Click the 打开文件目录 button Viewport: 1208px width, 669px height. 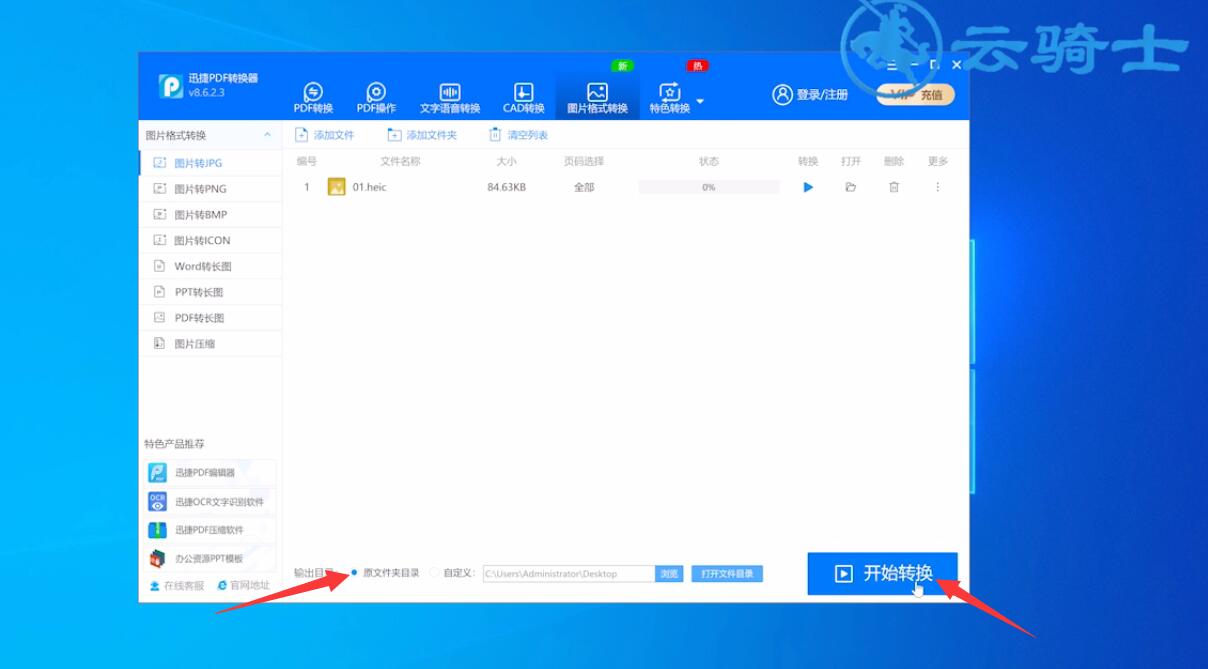pos(727,574)
